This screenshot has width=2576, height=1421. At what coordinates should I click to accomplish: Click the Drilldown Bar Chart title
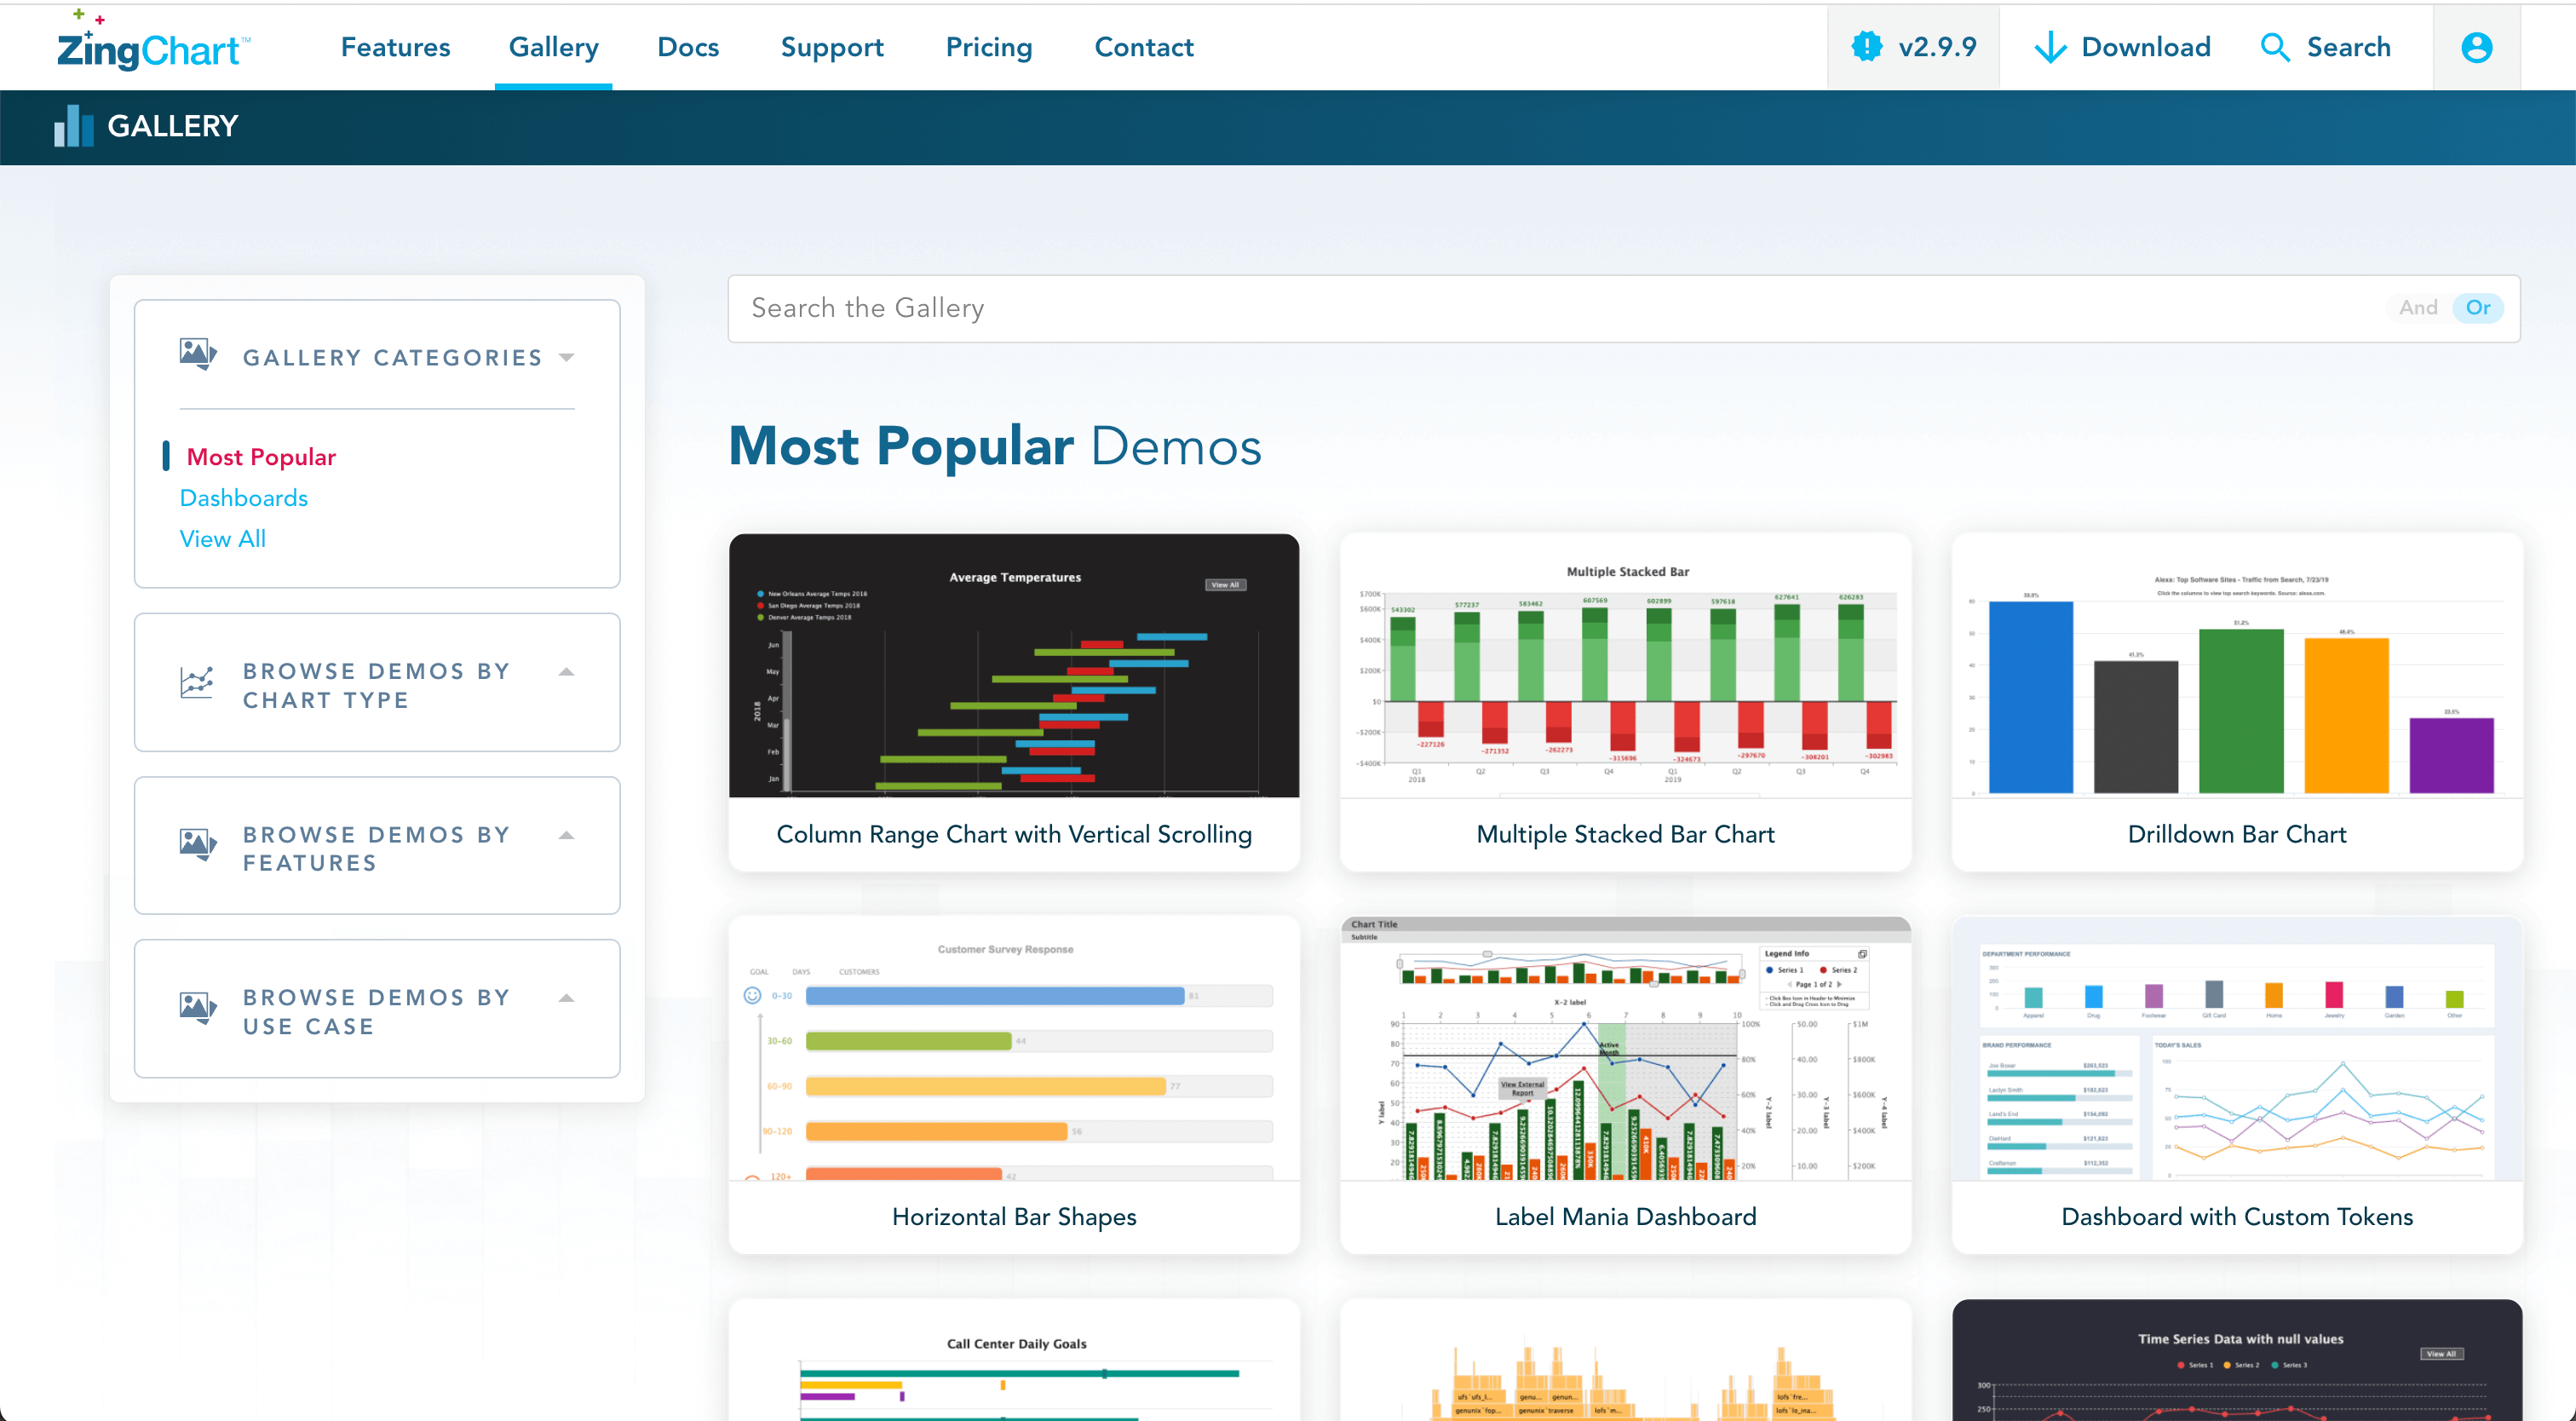pos(2237,834)
